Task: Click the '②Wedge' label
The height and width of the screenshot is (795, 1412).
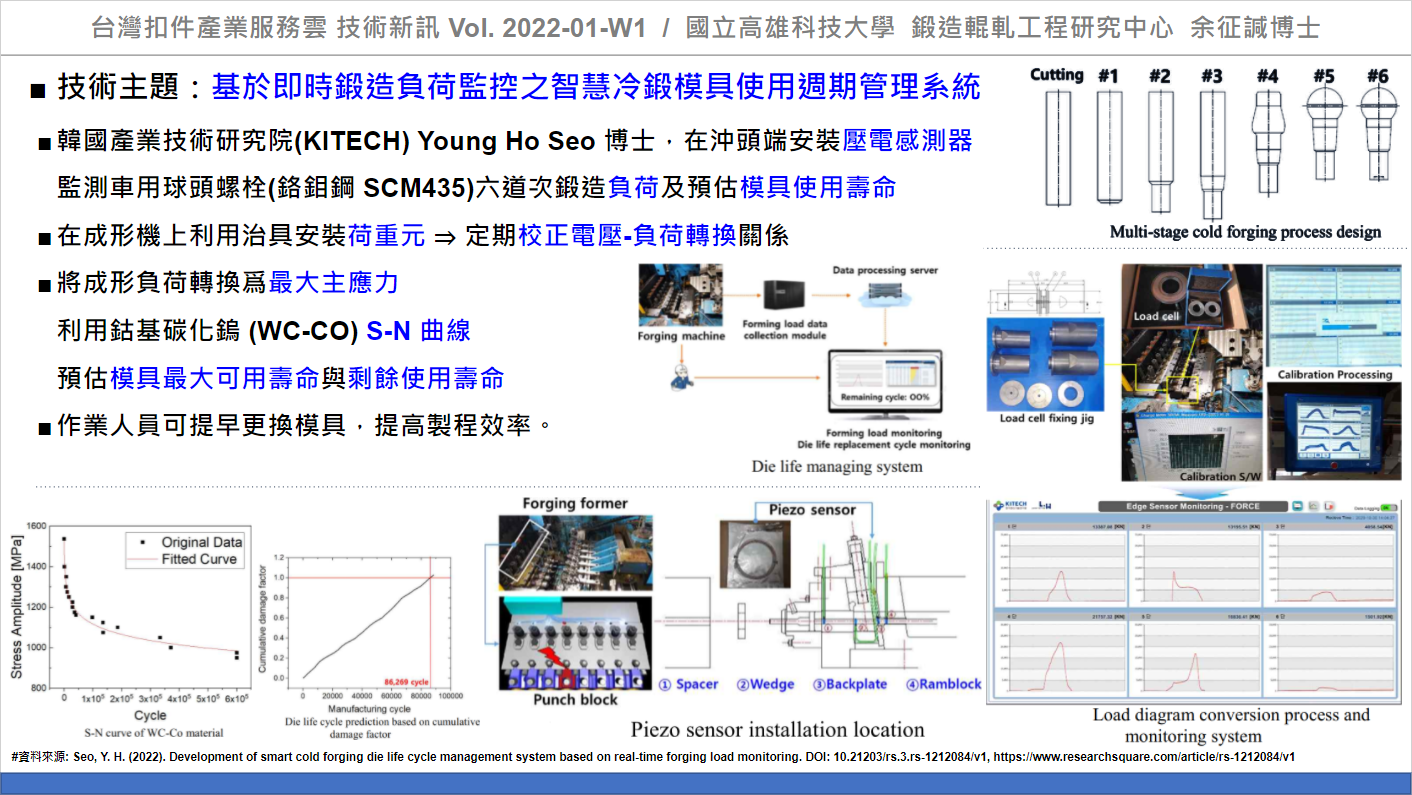Action: point(765,684)
